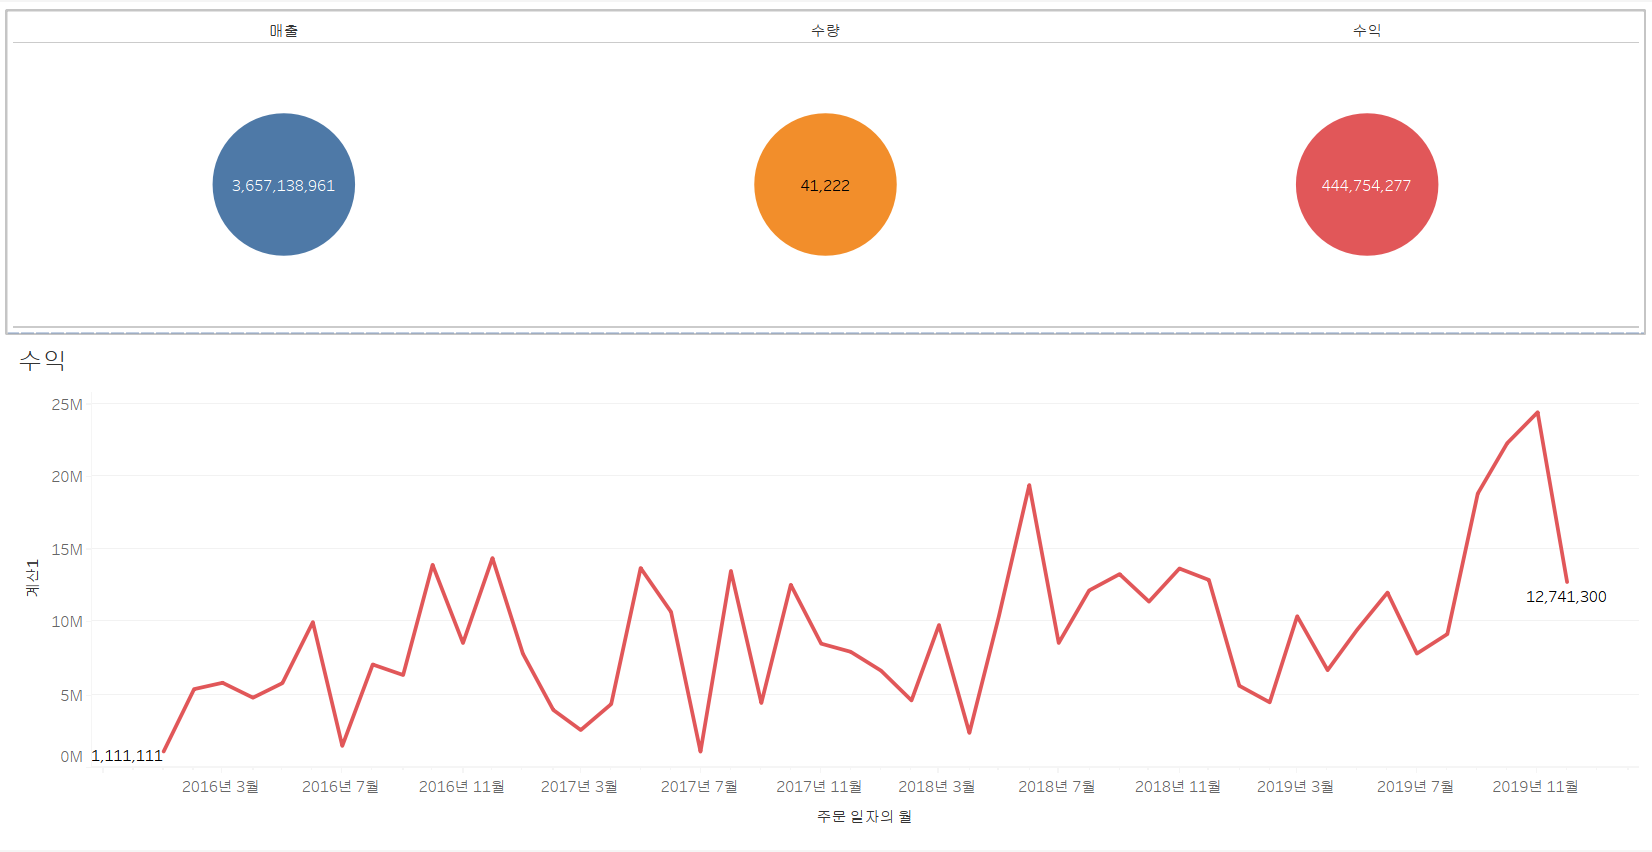Click the 2016년 11월 axis label

click(461, 787)
